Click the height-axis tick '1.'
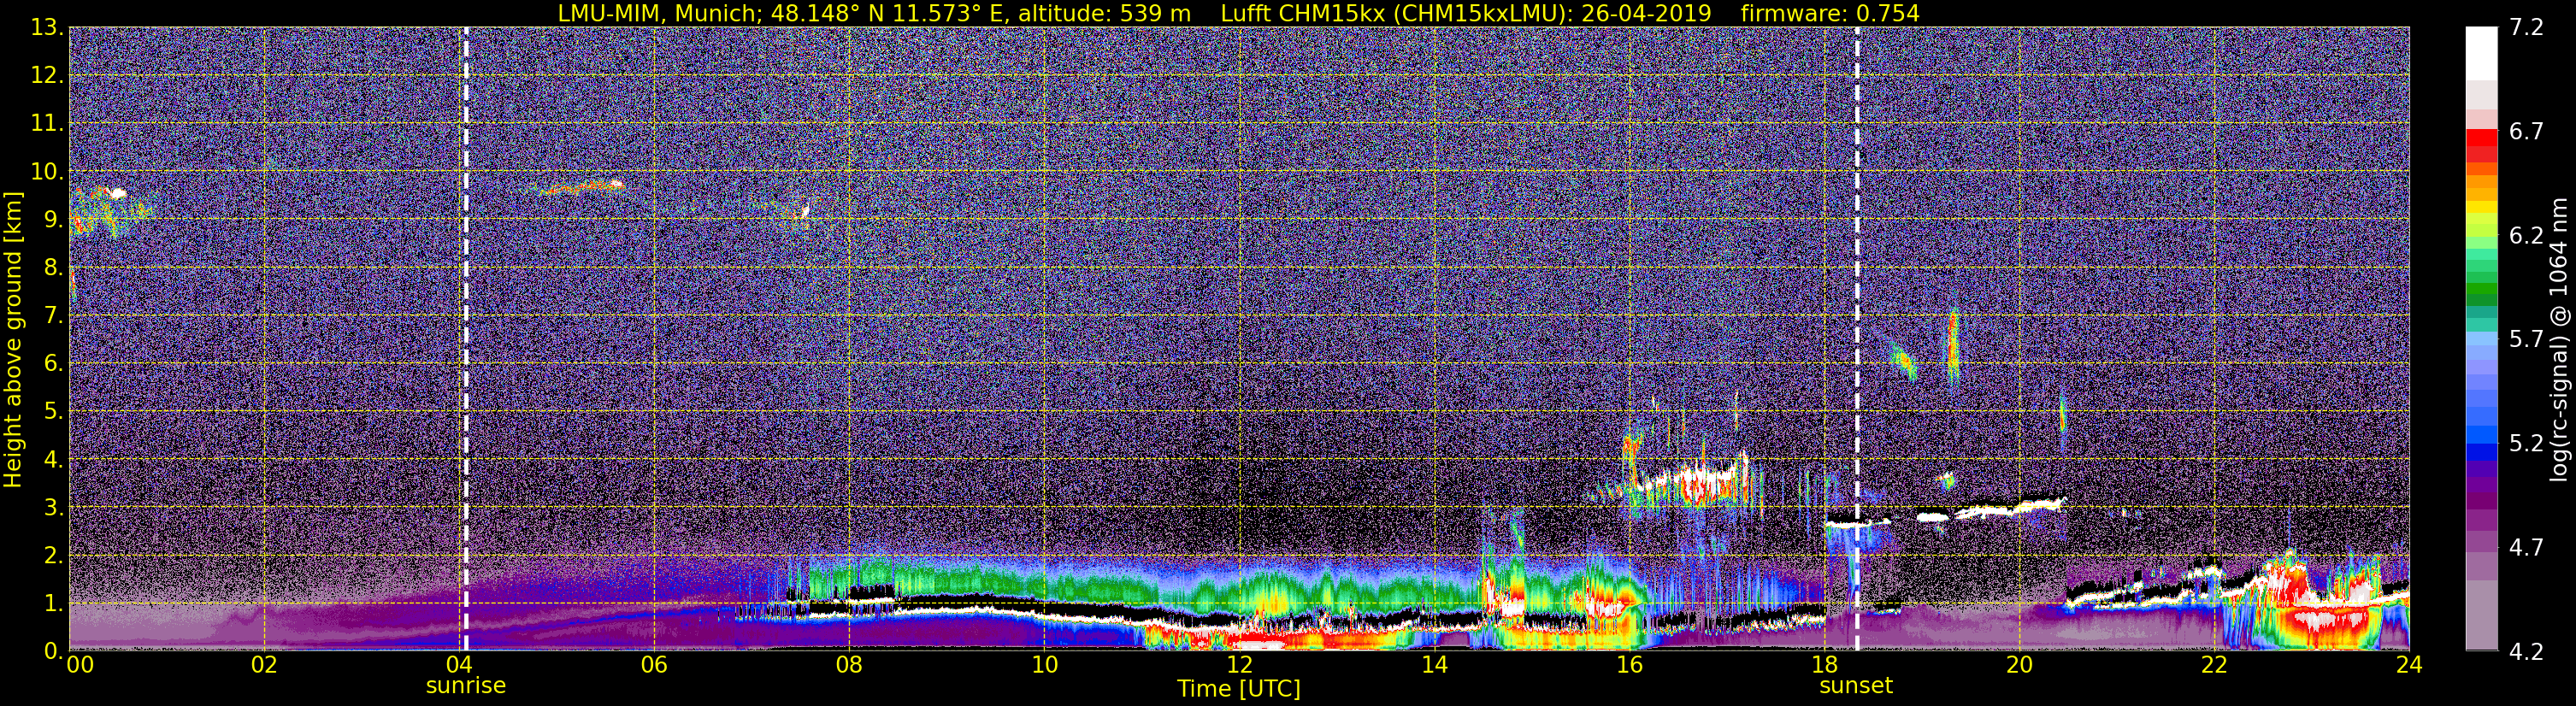2576x706 pixels. 53,604
